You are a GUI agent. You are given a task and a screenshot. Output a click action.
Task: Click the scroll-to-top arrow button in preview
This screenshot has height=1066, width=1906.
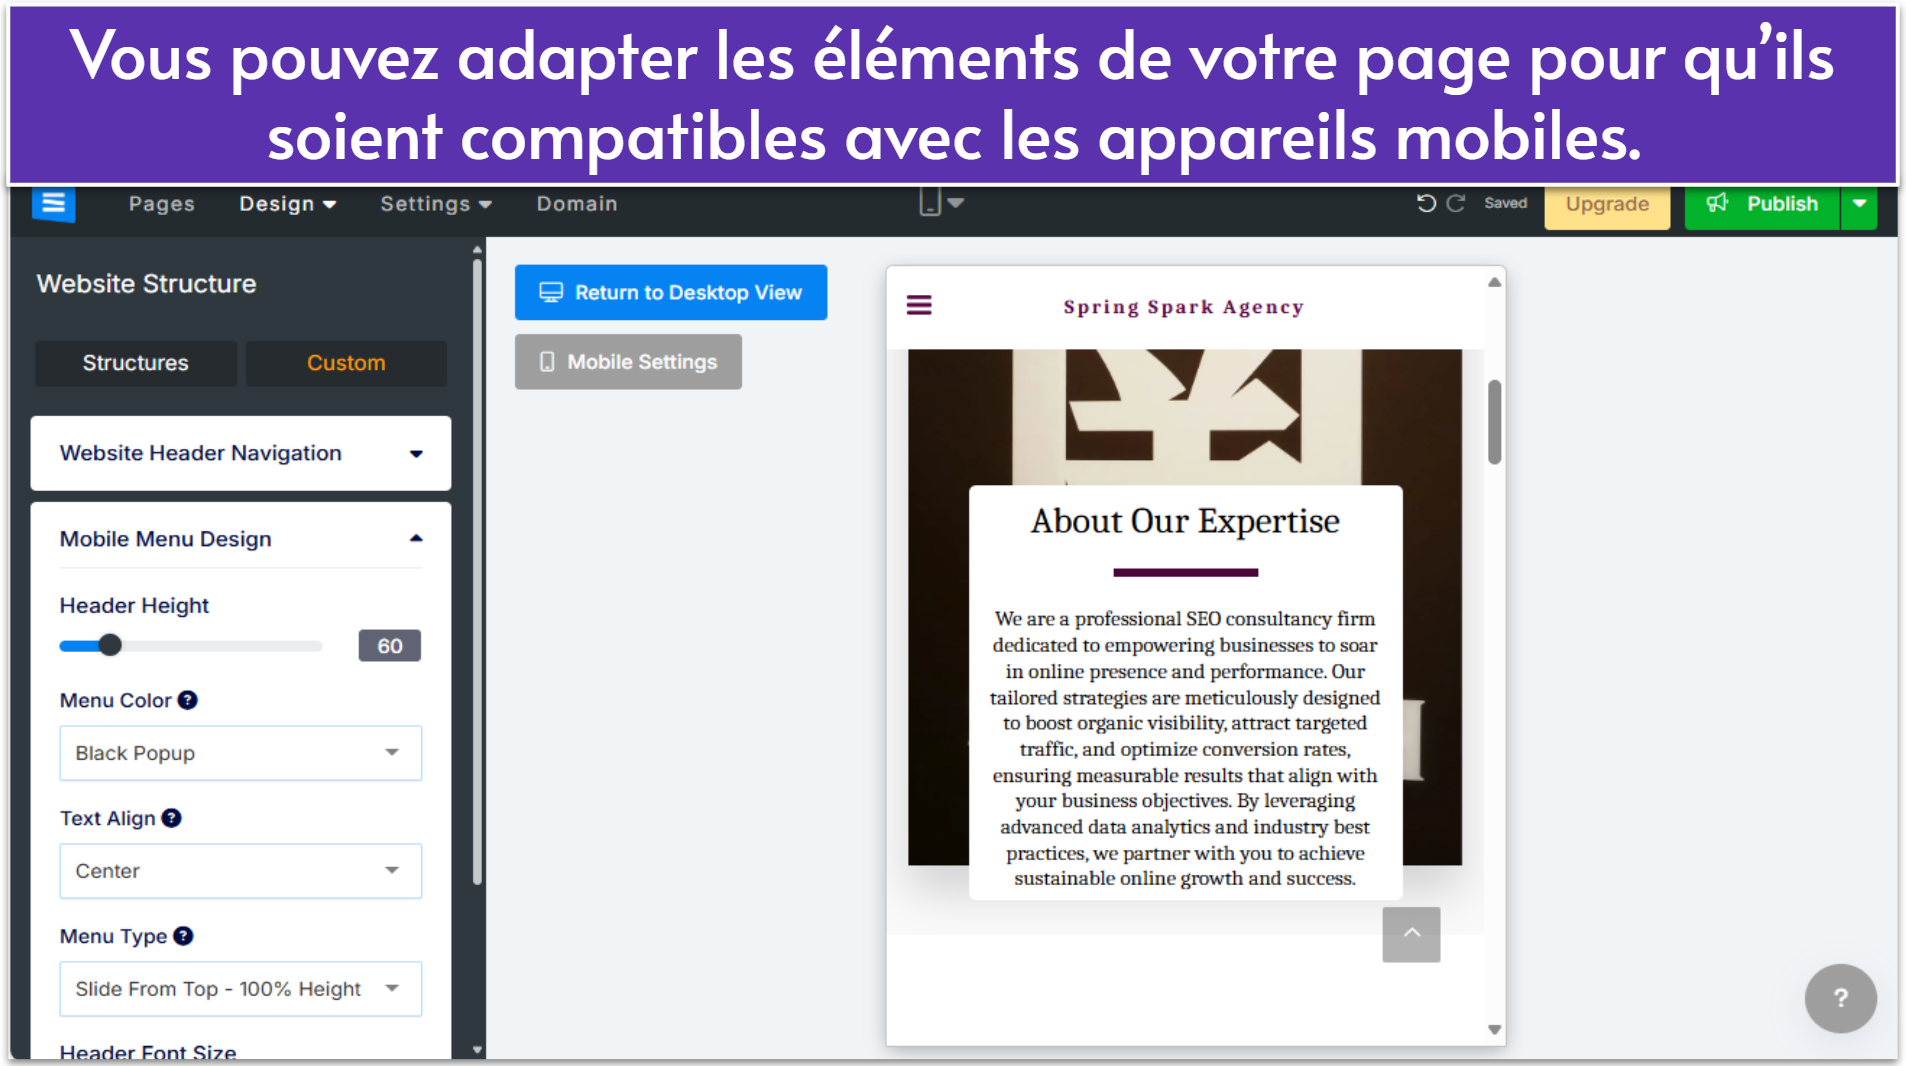click(1411, 935)
